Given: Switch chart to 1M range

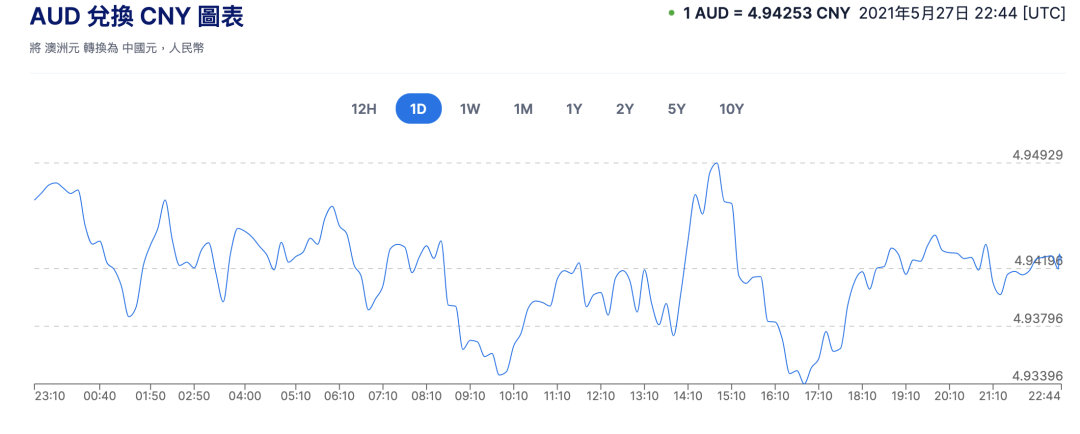Looking at the screenshot, I should pos(523,109).
